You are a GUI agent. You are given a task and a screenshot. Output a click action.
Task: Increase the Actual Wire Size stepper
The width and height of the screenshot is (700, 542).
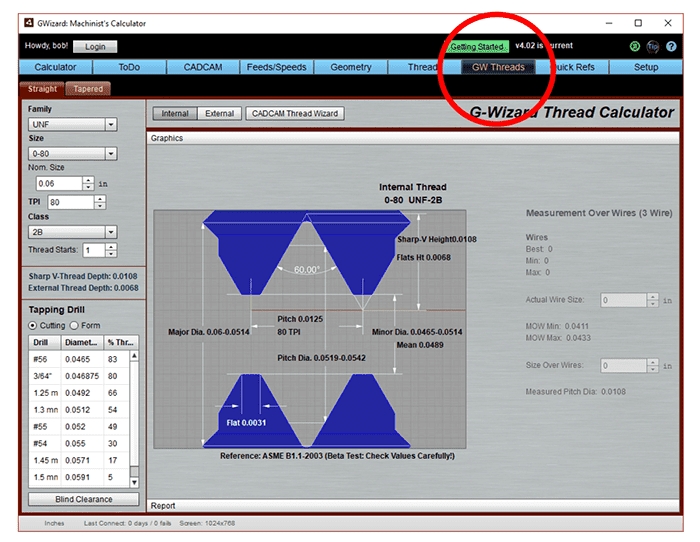click(x=653, y=296)
